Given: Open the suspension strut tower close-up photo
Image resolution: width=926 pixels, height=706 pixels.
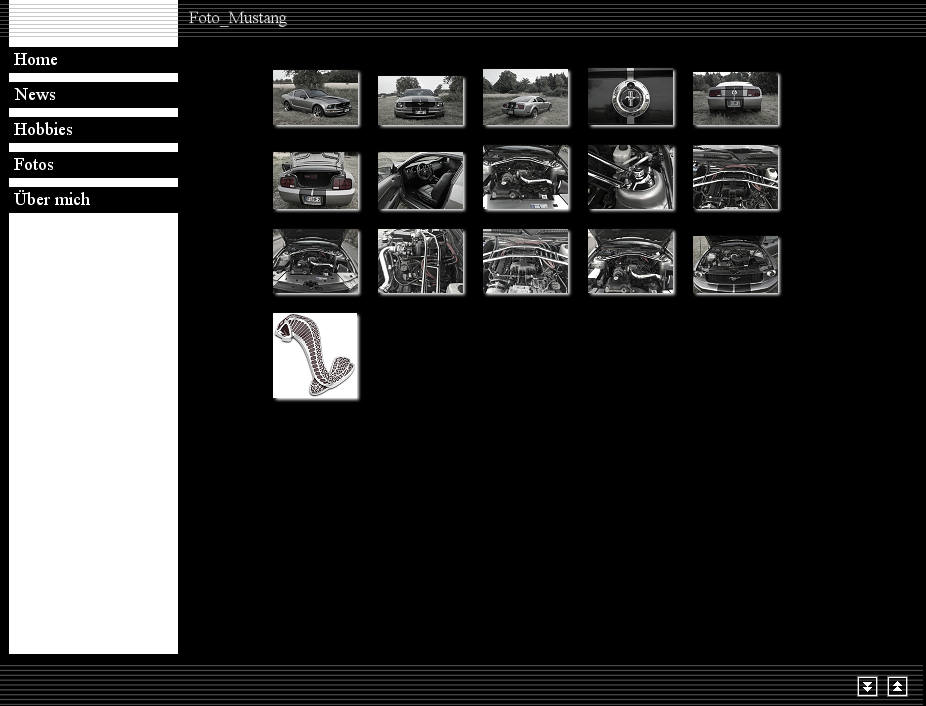Looking at the screenshot, I should pyautogui.click(x=630, y=177).
